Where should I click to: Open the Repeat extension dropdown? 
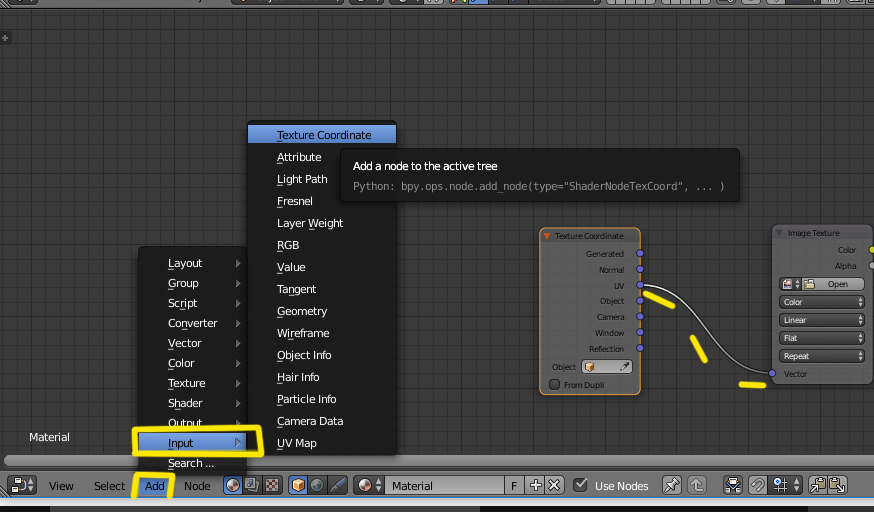[x=822, y=356]
